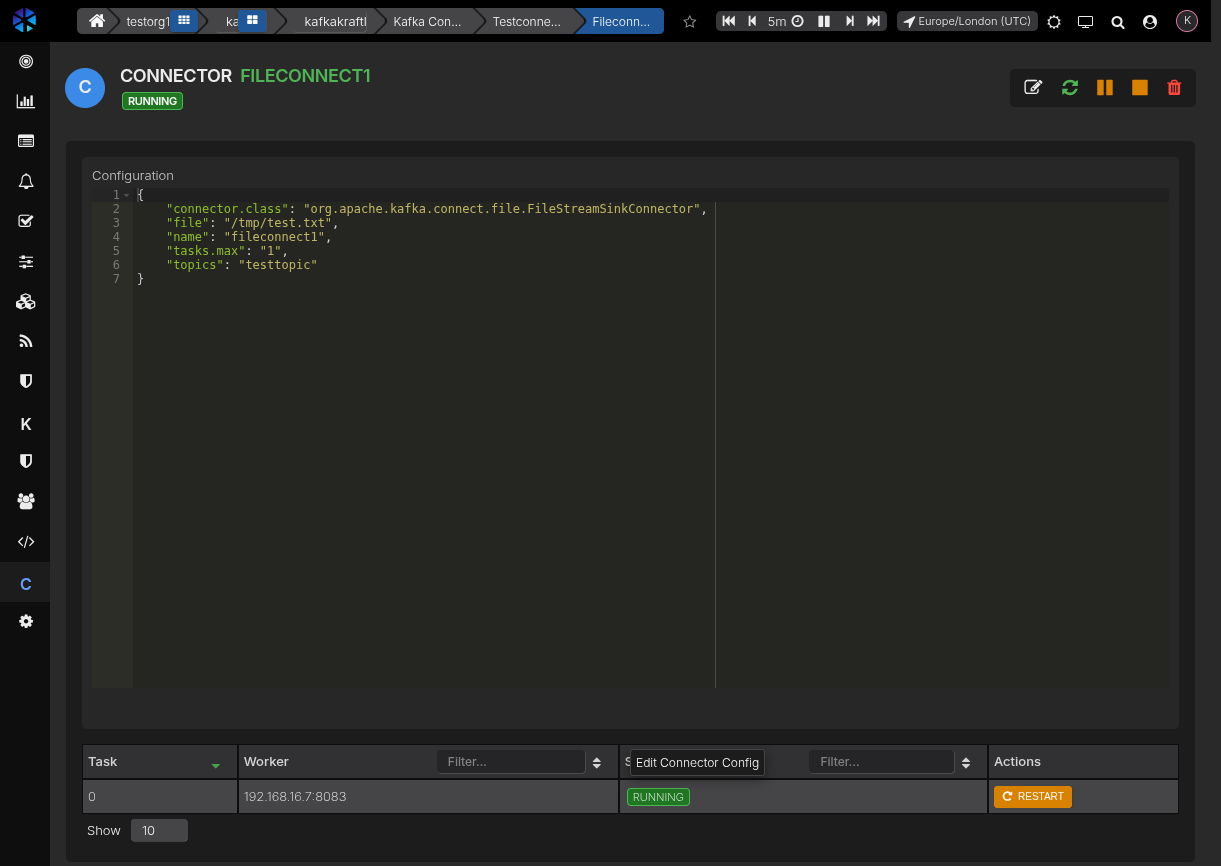Click the Worker column filter field
This screenshot has height=866, width=1221.
click(x=510, y=762)
